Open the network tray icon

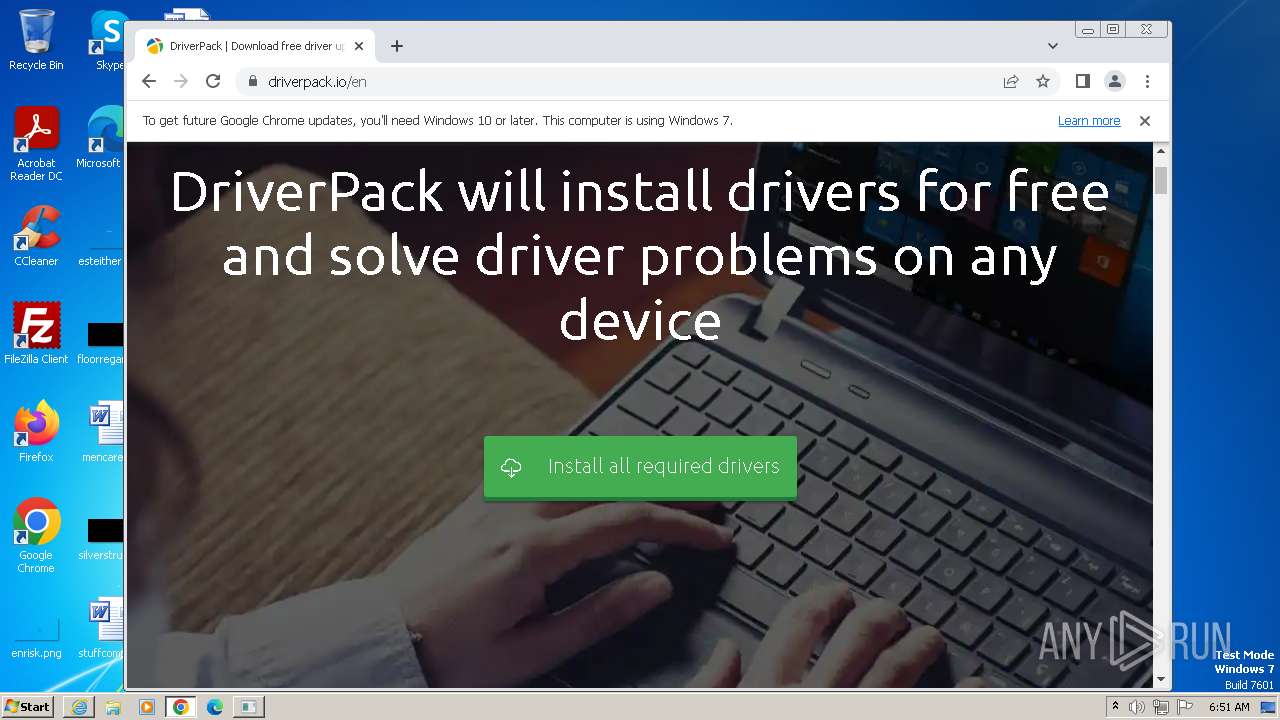[x=1160, y=707]
